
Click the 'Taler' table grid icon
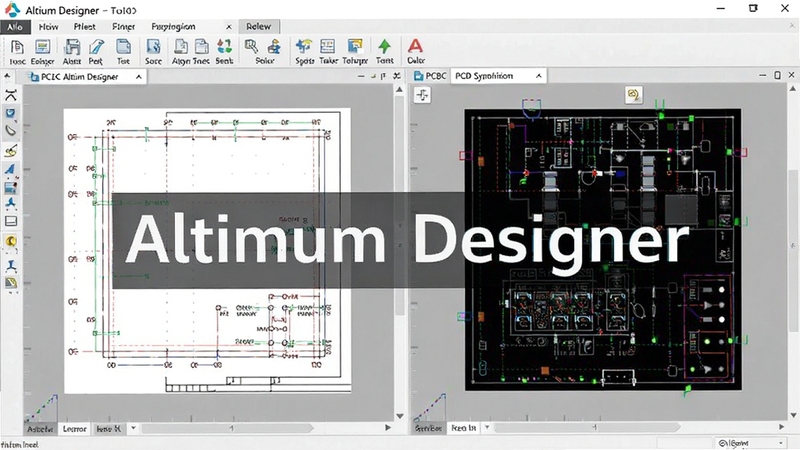[328, 47]
